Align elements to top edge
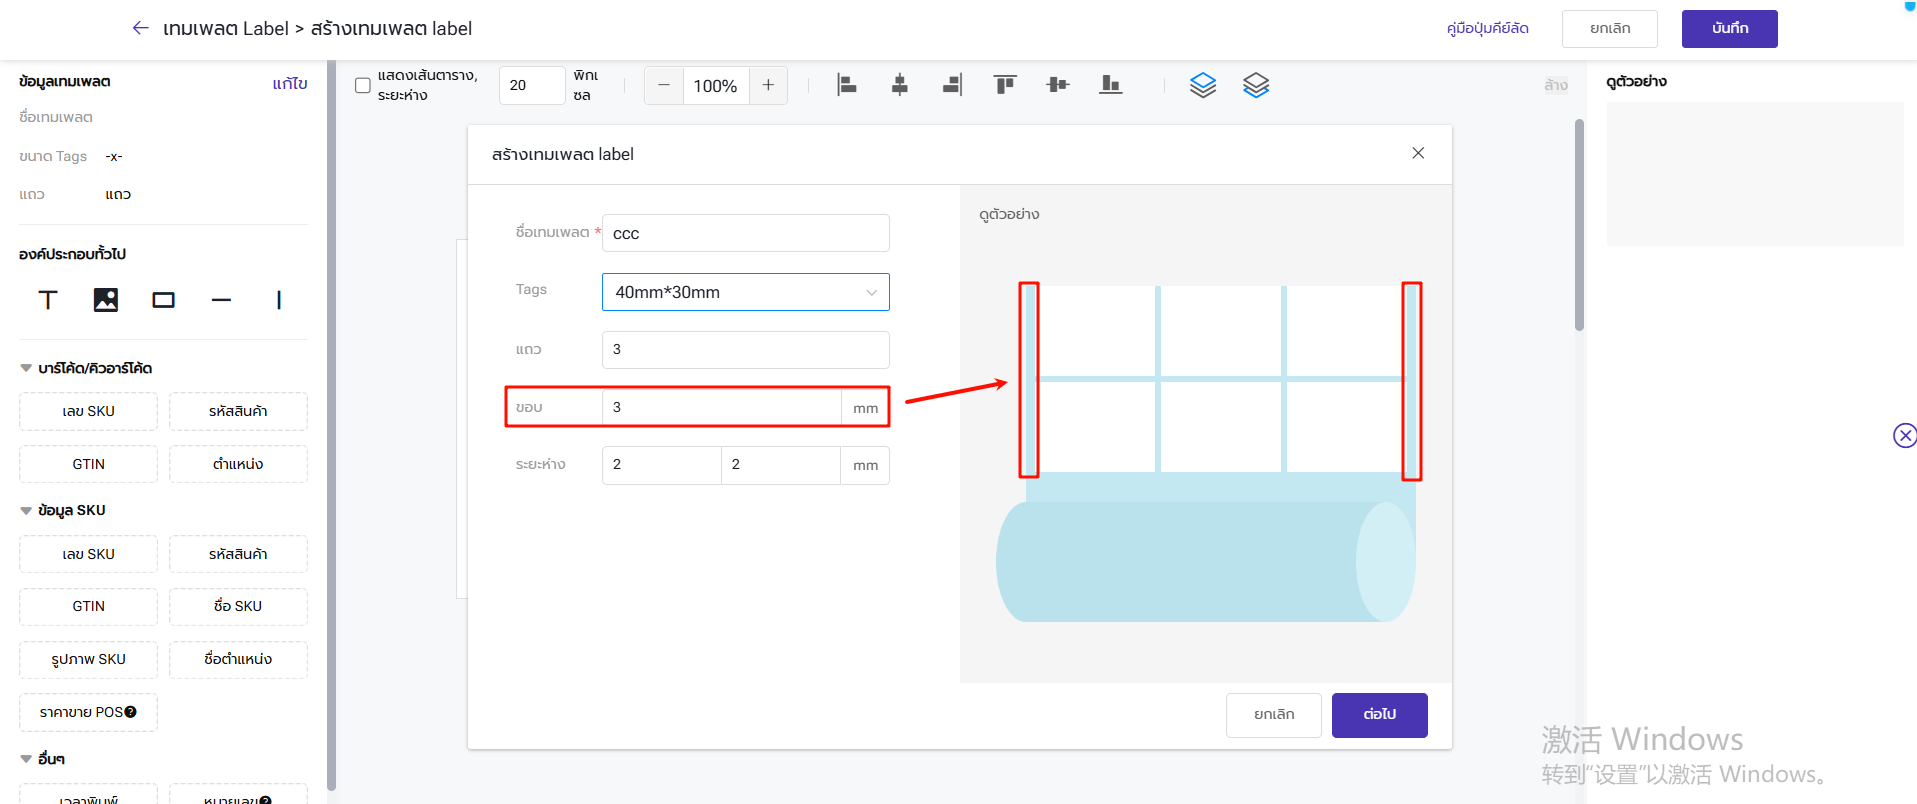Image resolution: width=1917 pixels, height=804 pixels. pos(1005,85)
